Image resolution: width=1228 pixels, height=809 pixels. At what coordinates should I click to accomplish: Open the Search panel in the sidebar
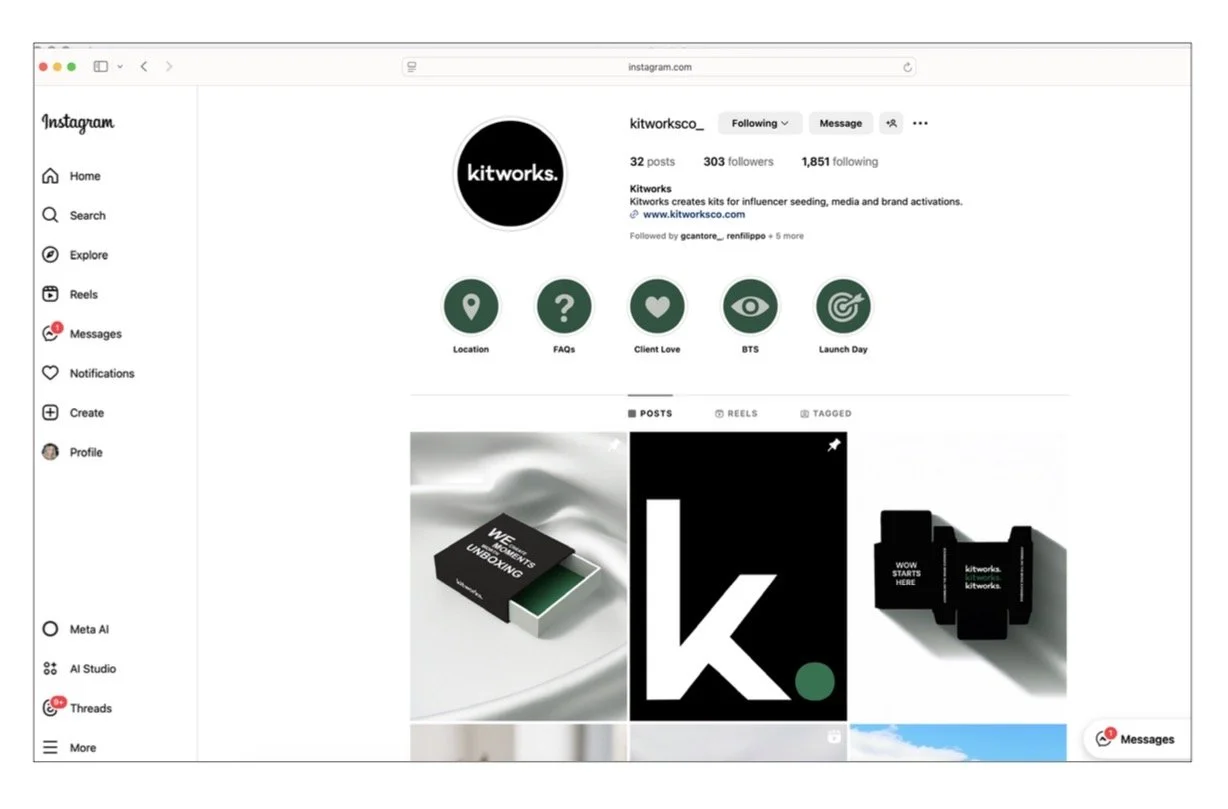tap(73, 215)
